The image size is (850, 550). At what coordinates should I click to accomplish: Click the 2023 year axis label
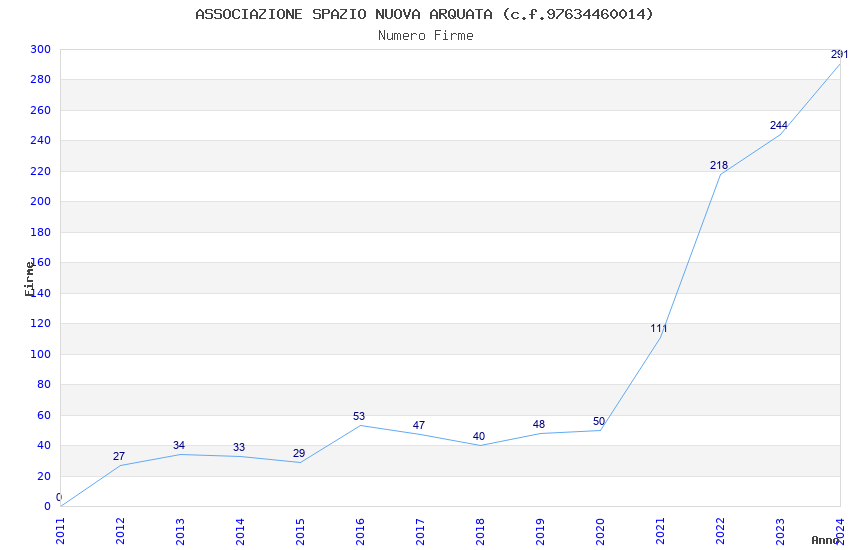(780, 531)
